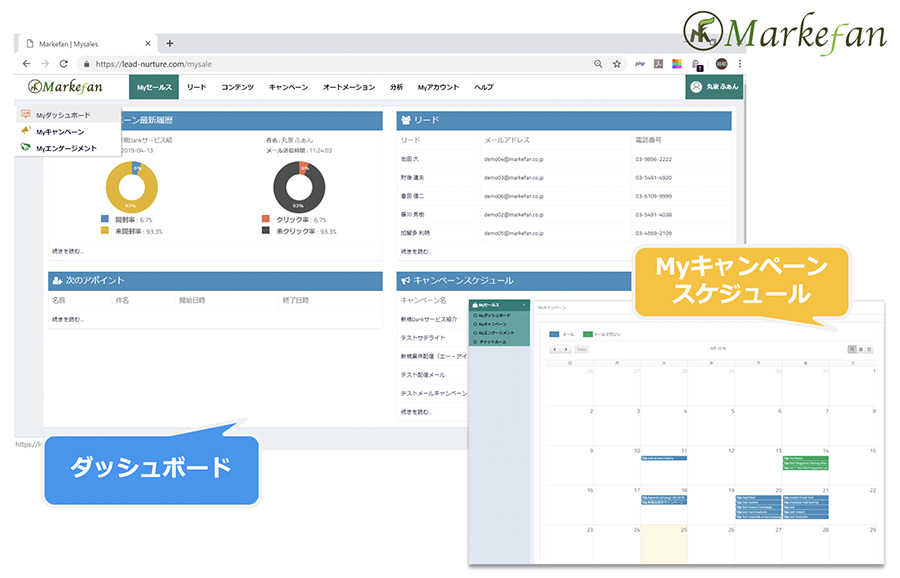Select Myダッシュボード from the dropdown
Screen dimensions: 900x578
pyautogui.click(x=68, y=115)
